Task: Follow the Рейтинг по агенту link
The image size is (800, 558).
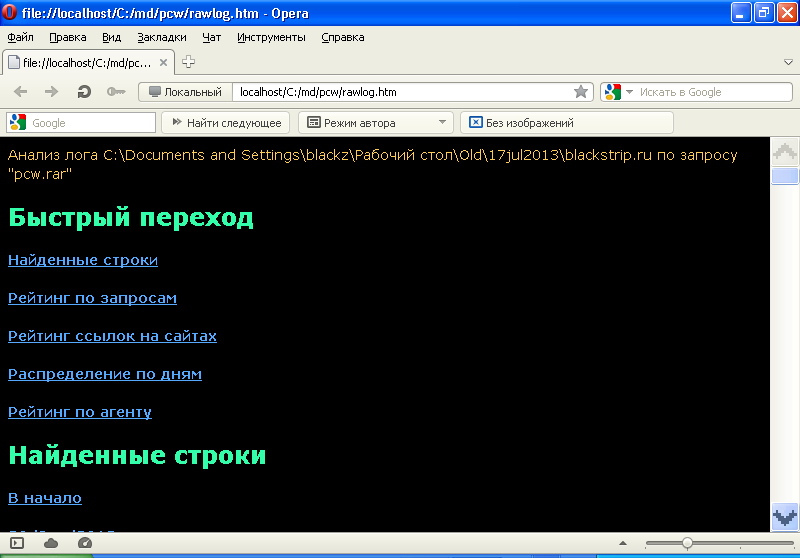Action: pos(80,412)
